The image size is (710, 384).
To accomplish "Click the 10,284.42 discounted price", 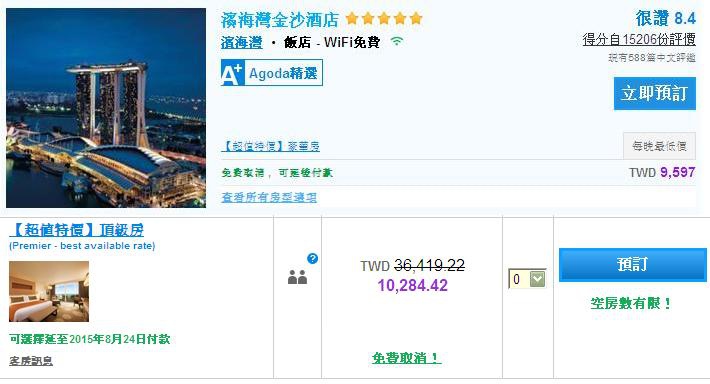I will [x=413, y=285].
